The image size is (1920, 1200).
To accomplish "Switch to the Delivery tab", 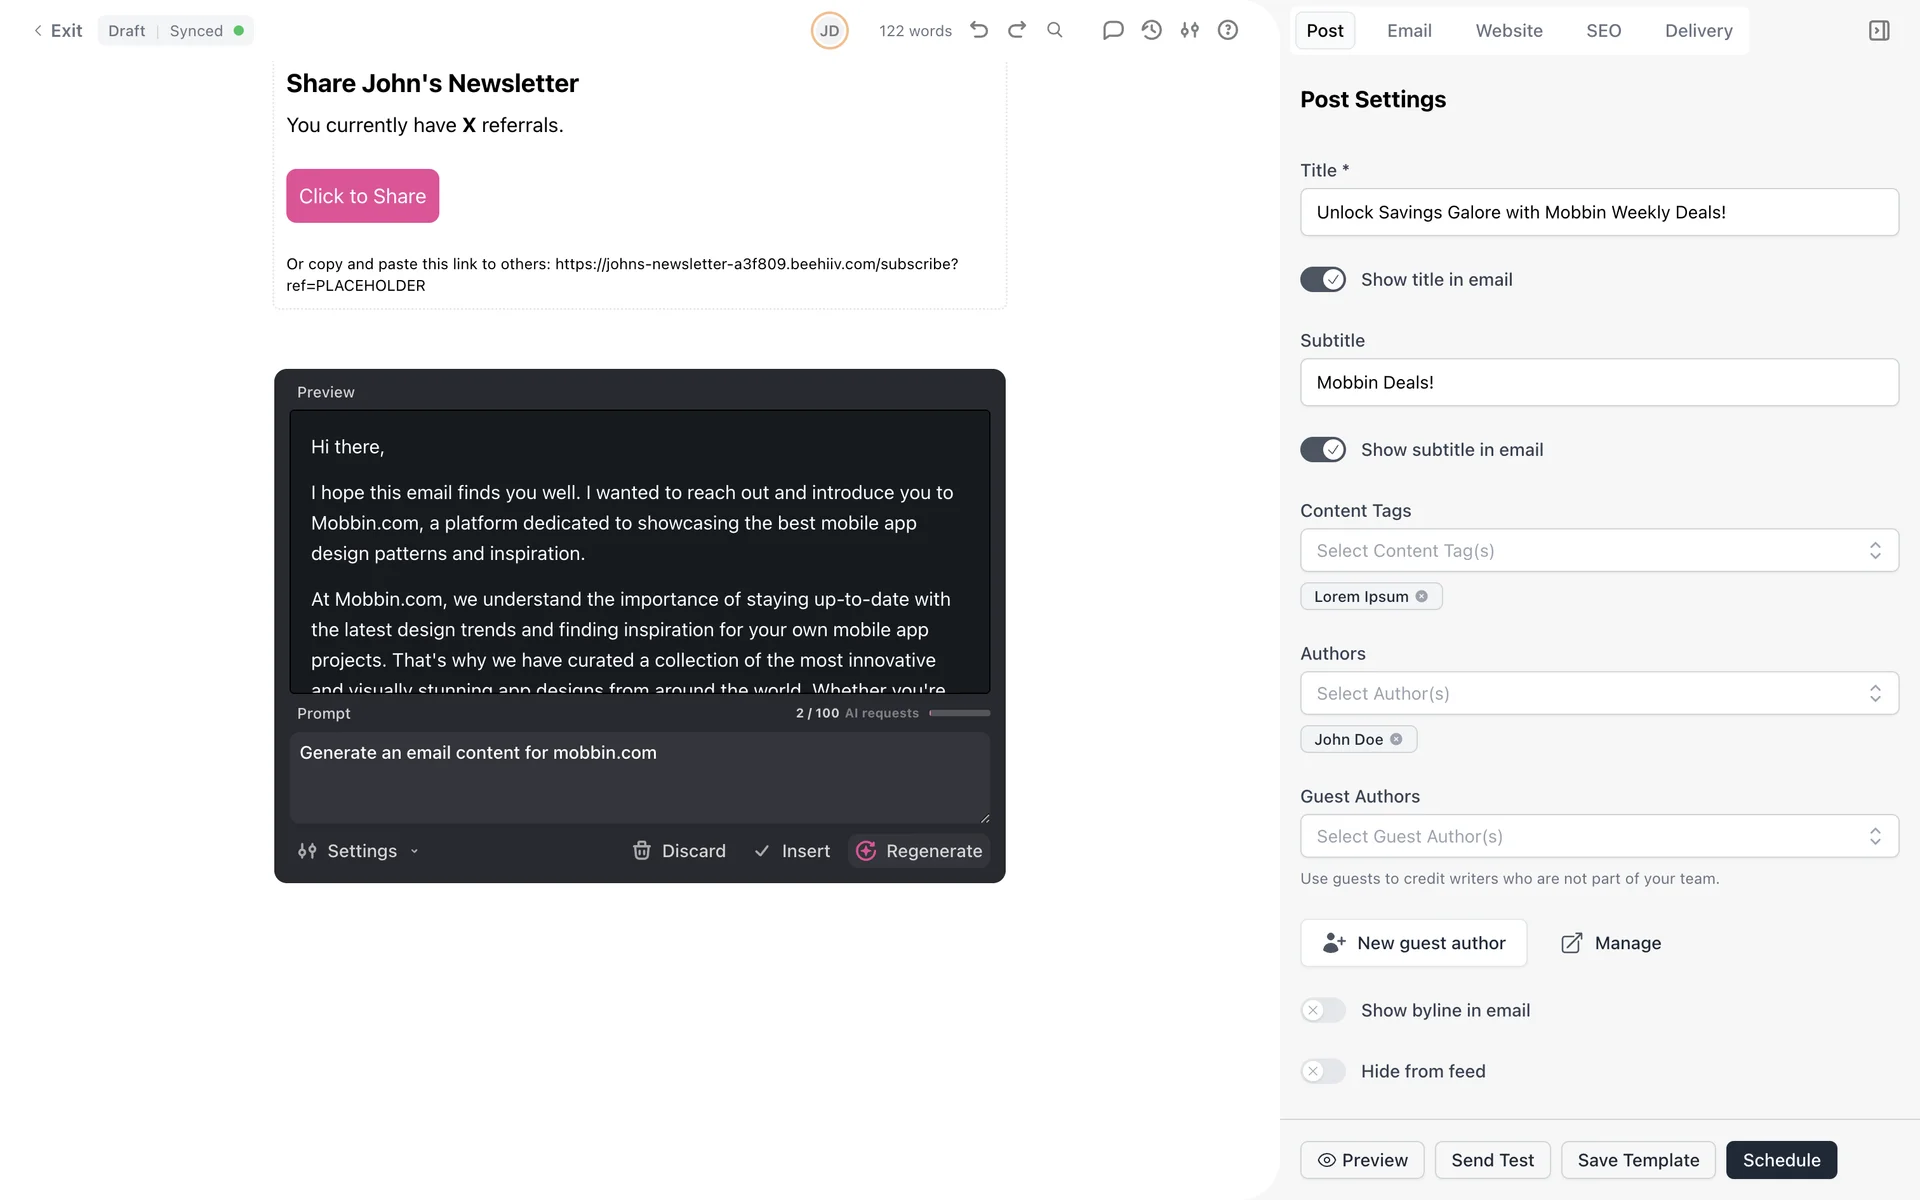I will (1698, 31).
